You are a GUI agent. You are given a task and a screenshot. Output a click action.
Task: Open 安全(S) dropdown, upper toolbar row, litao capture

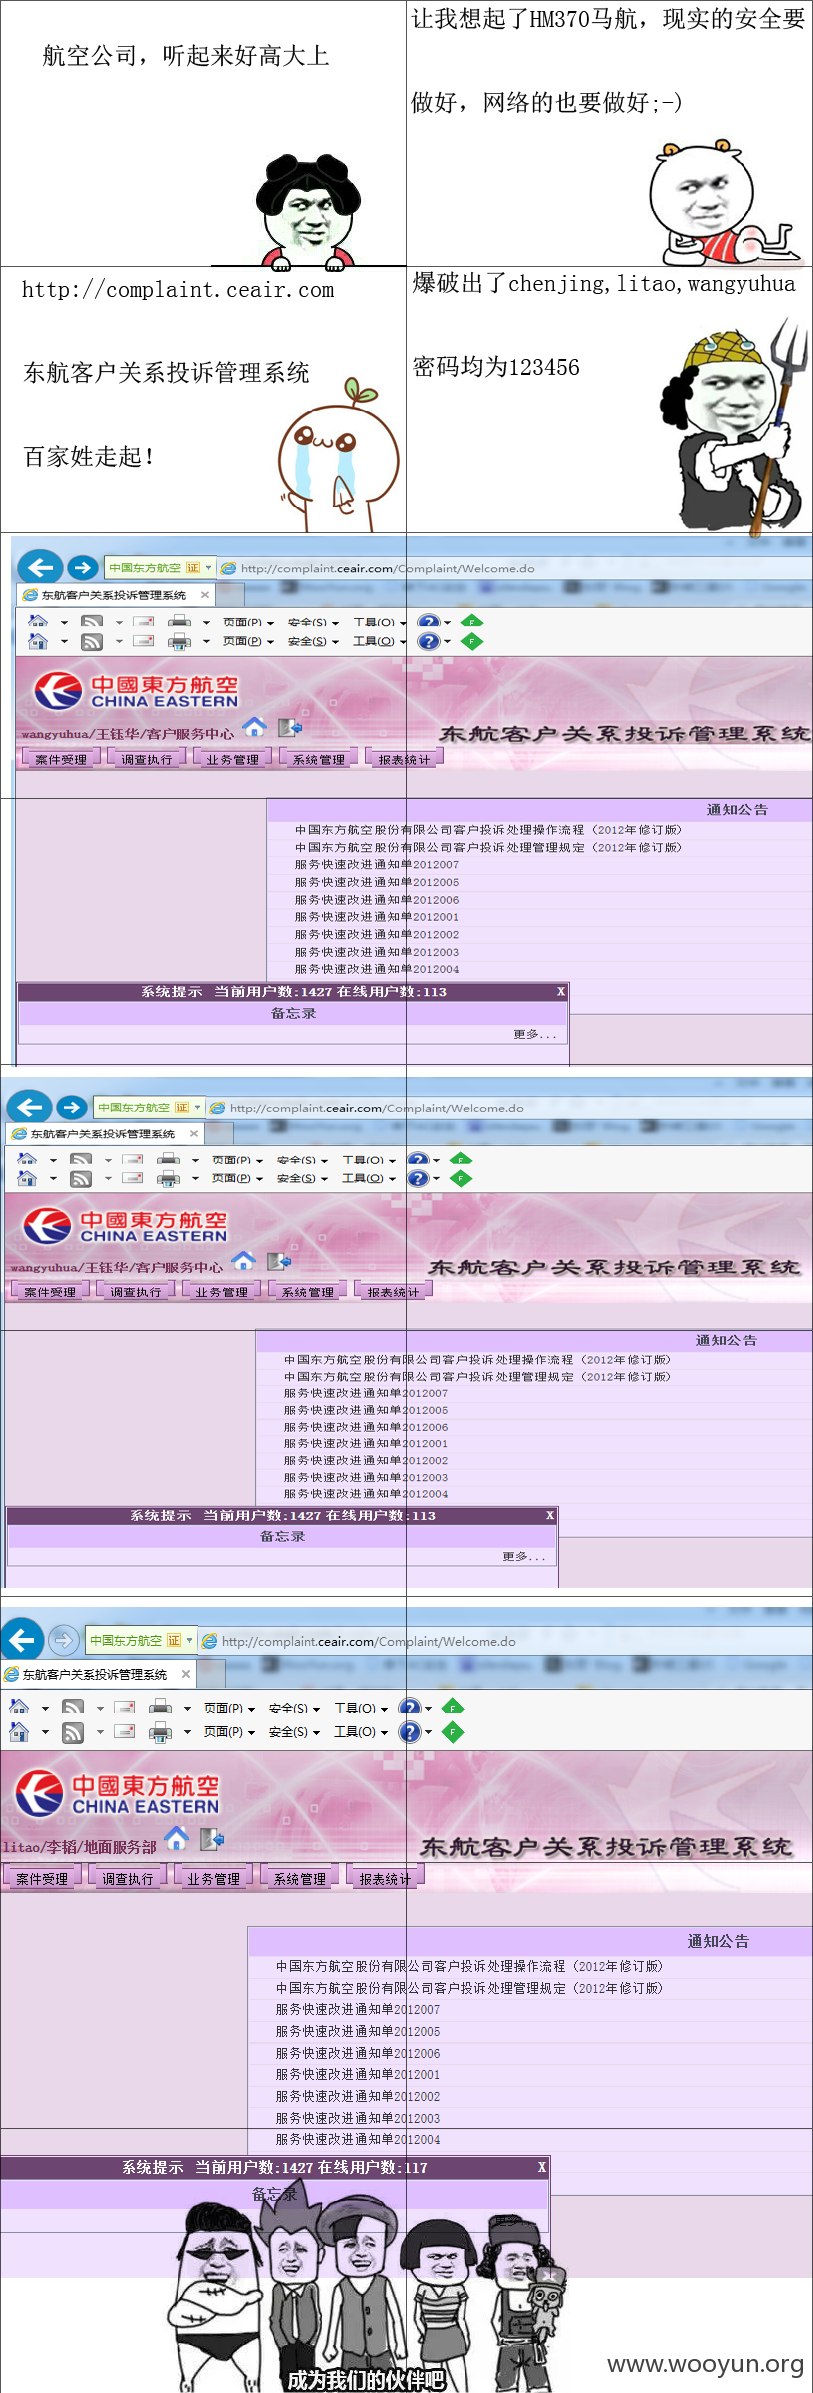click(294, 1708)
